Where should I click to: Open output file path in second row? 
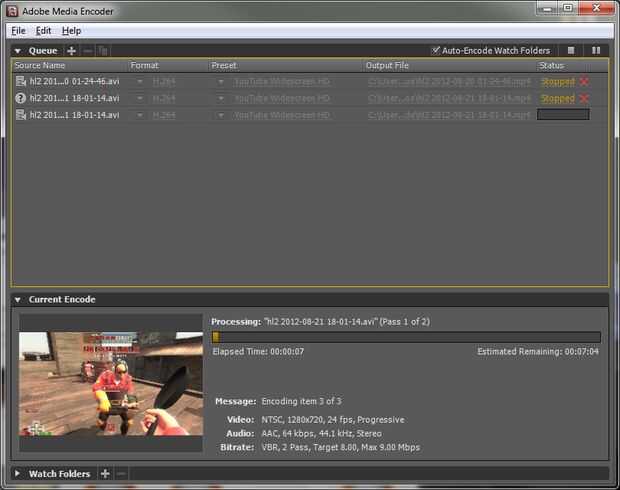(448, 98)
